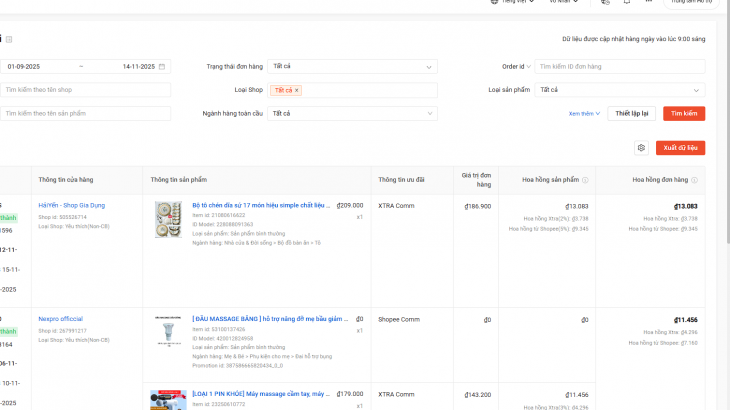The image size is (730, 410).
Task: Focus the Tìm kiếm ID đơn hàng field
Action: pyautogui.click(x=620, y=67)
